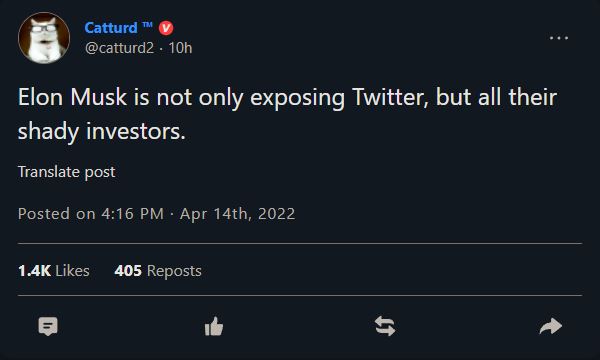Visit the Catturd display name link
Screen dimensions: 600x360
coord(111,28)
